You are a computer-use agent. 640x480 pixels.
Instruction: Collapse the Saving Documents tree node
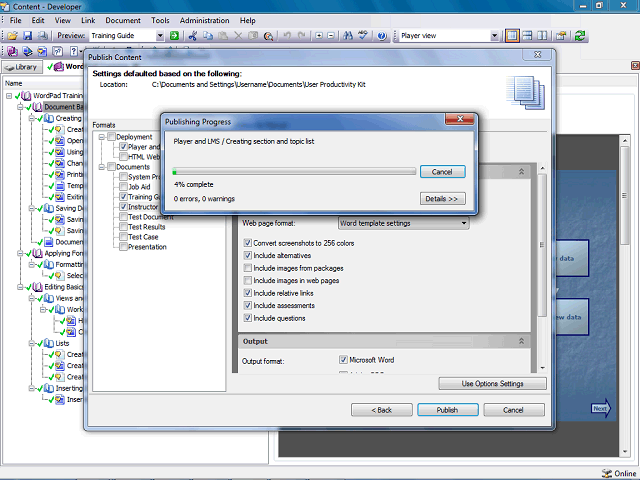[31, 208]
